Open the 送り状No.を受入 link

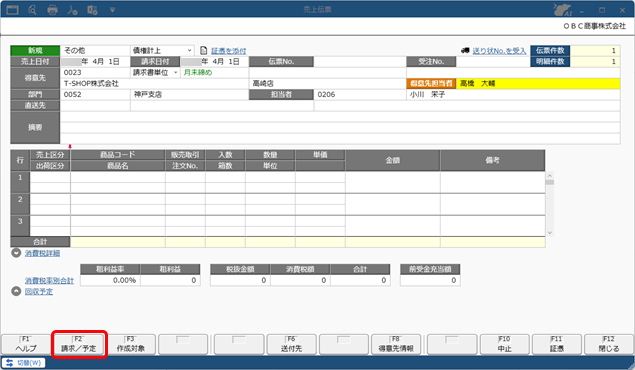(499, 51)
